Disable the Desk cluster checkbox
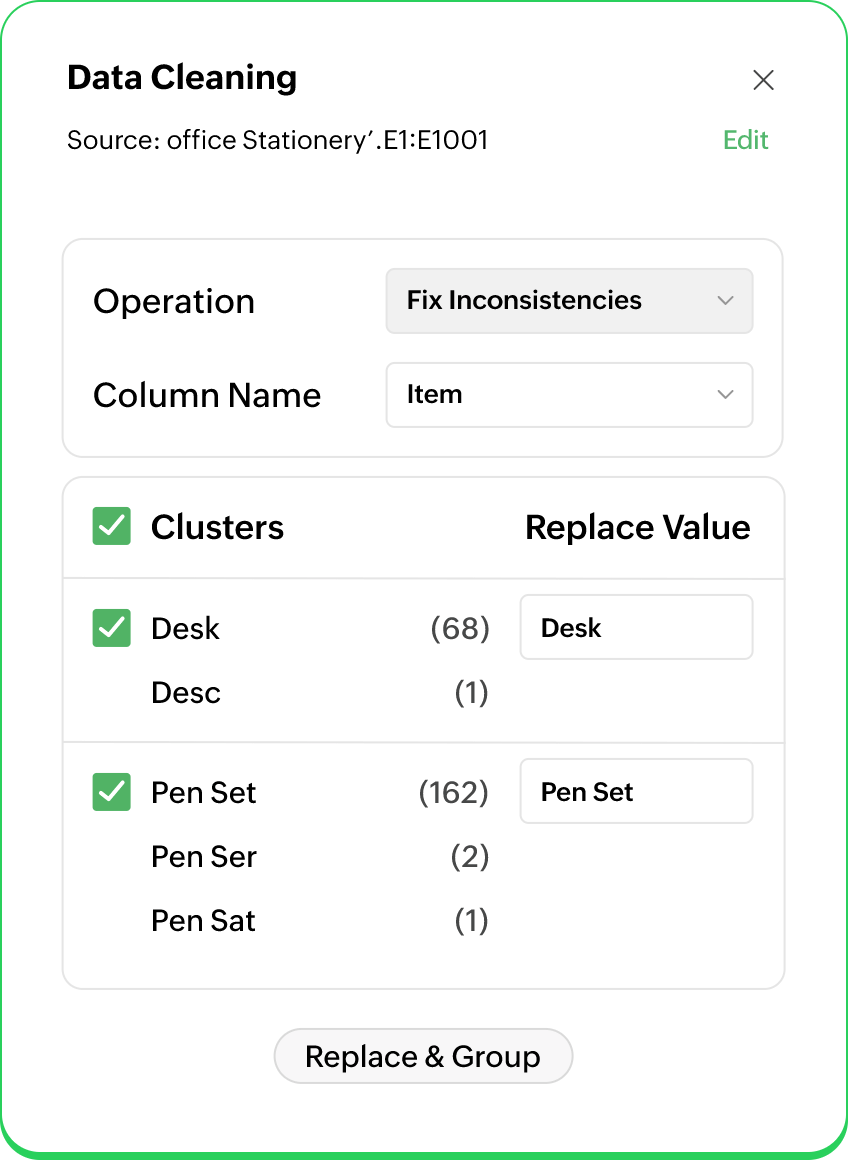 [111, 628]
